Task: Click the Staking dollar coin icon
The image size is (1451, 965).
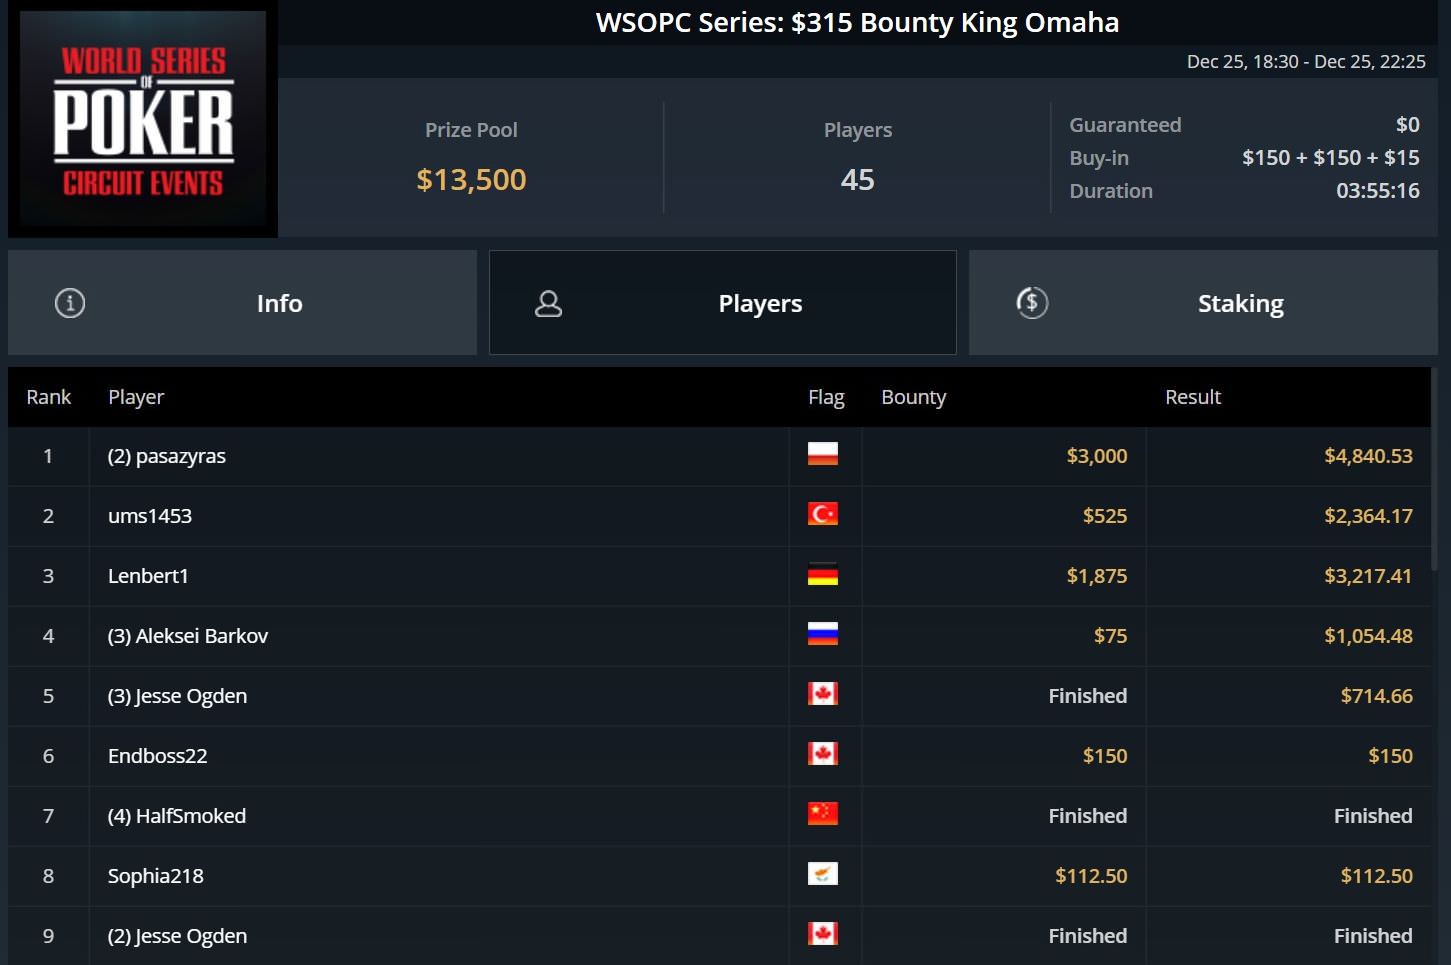Action: (x=1032, y=303)
